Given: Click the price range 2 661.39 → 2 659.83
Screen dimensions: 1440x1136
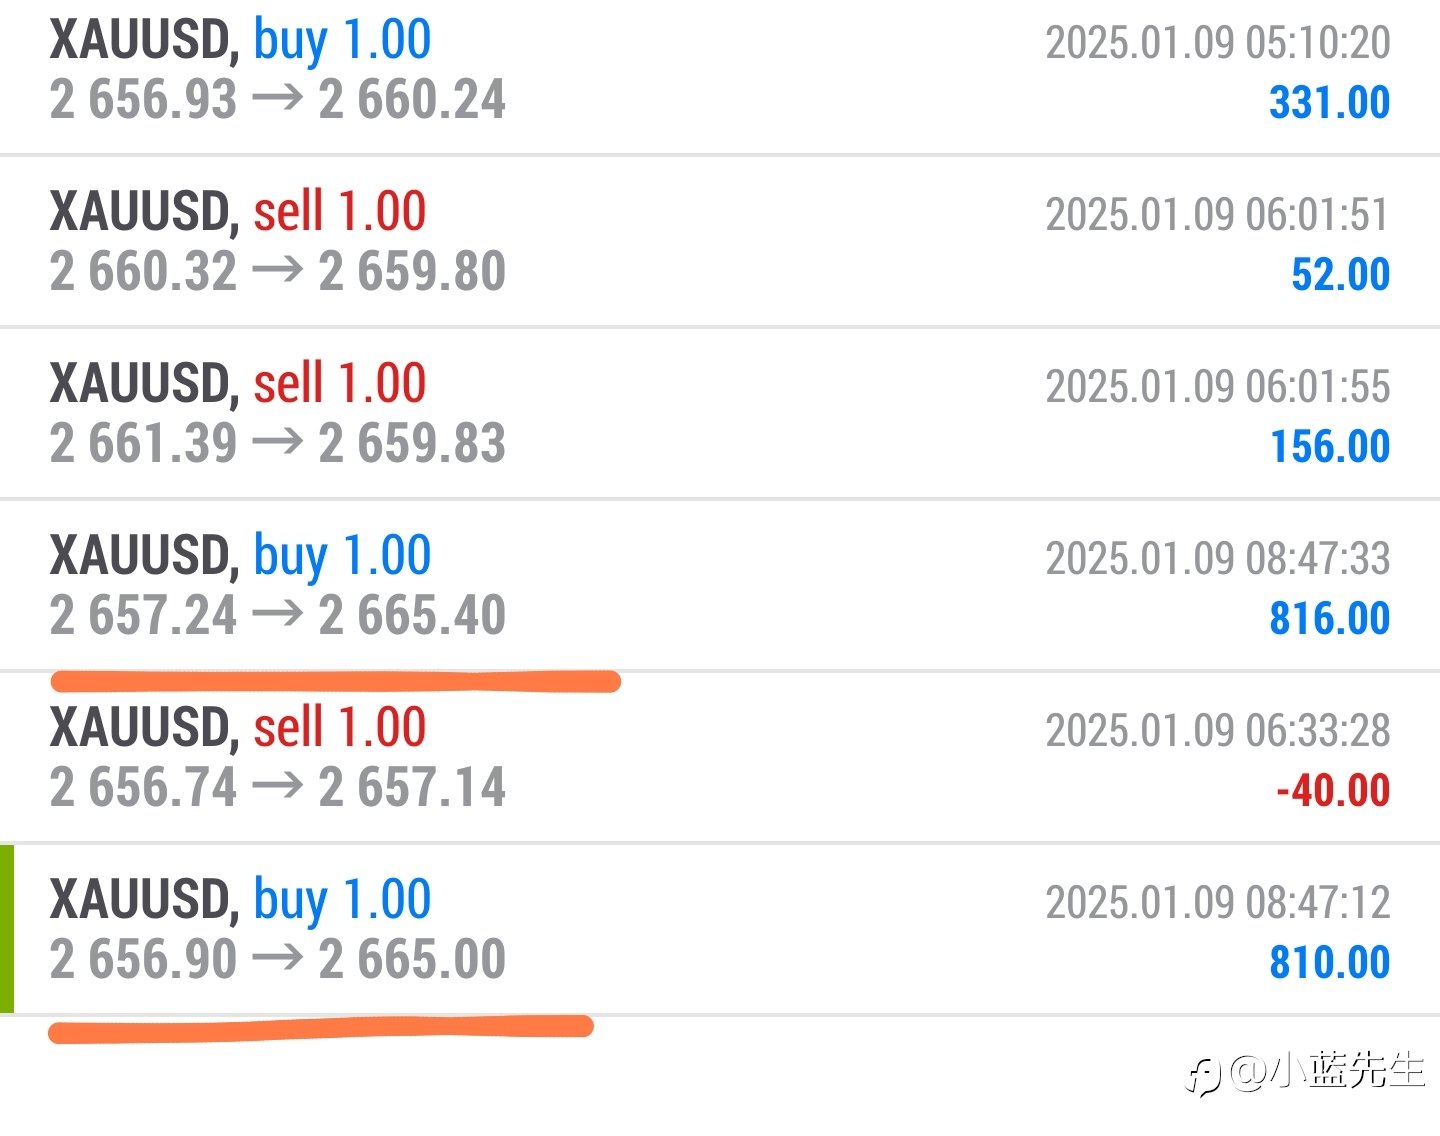Looking at the screenshot, I should click(278, 444).
